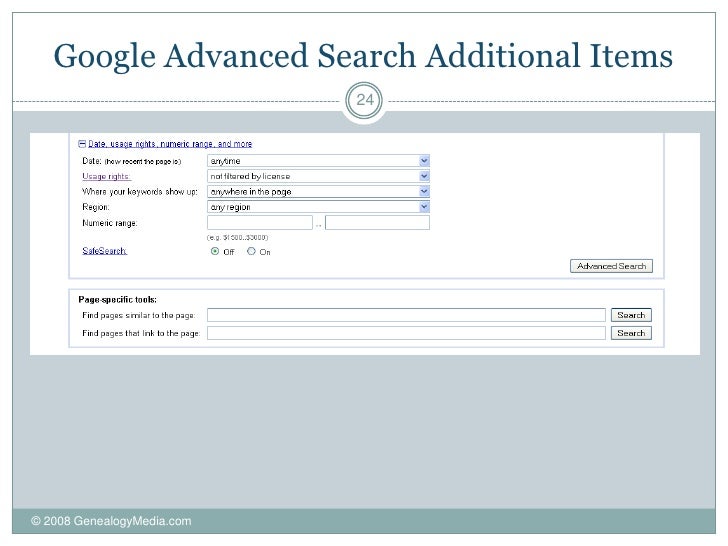
Task: Click the 'Region:' label
Action: pyautogui.click(x=96, y=207)
